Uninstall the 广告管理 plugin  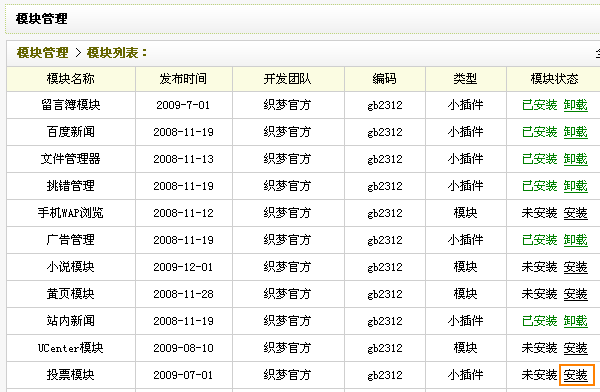click(x=576, y=240)
